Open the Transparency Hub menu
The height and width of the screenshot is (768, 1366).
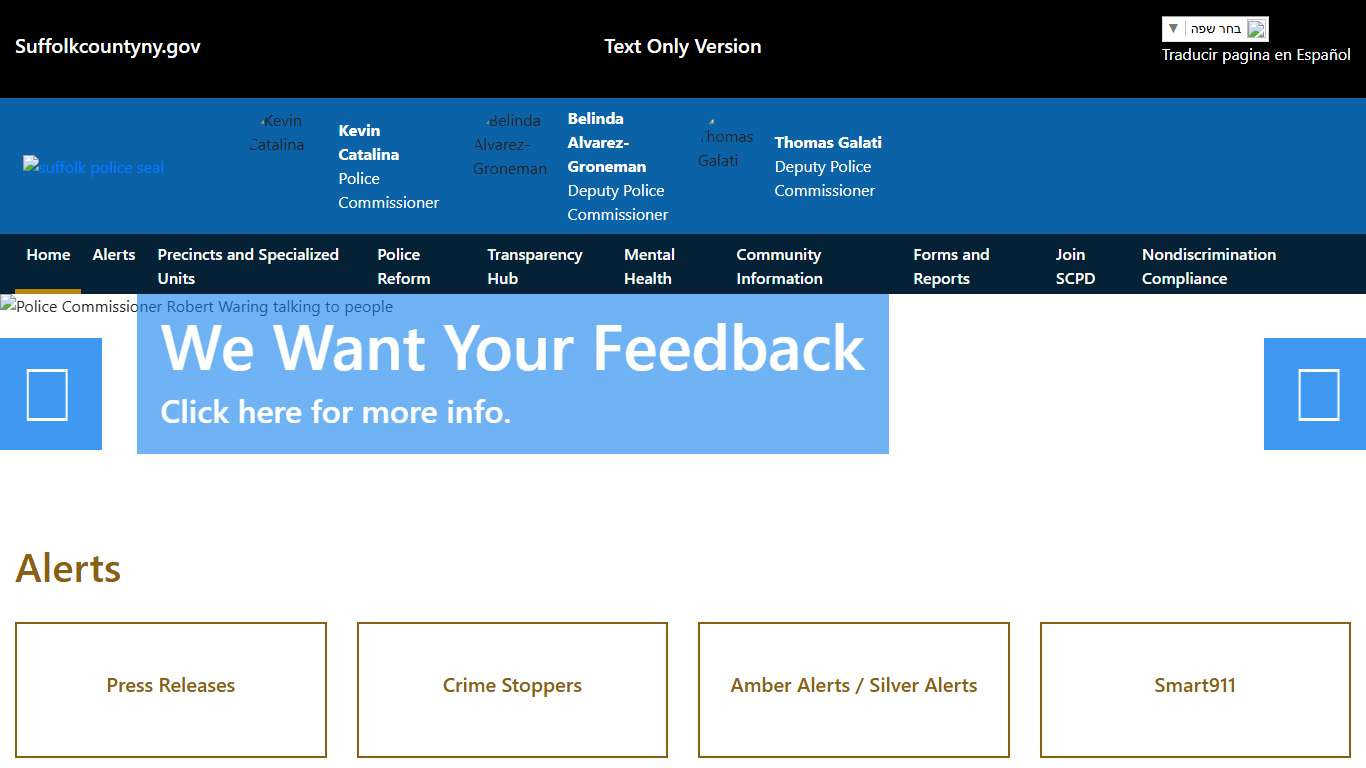pyautogui.click(x=534, y=266)
